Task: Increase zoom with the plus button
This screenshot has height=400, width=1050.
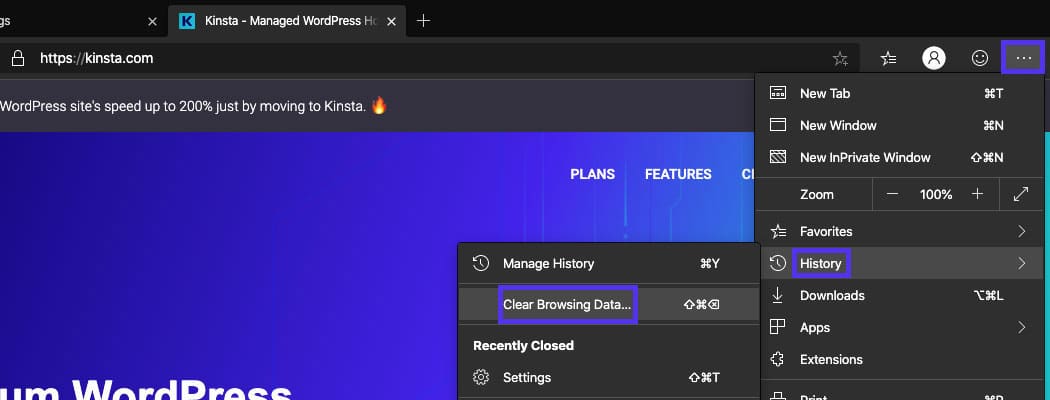Action: click(x=978, y=194)
